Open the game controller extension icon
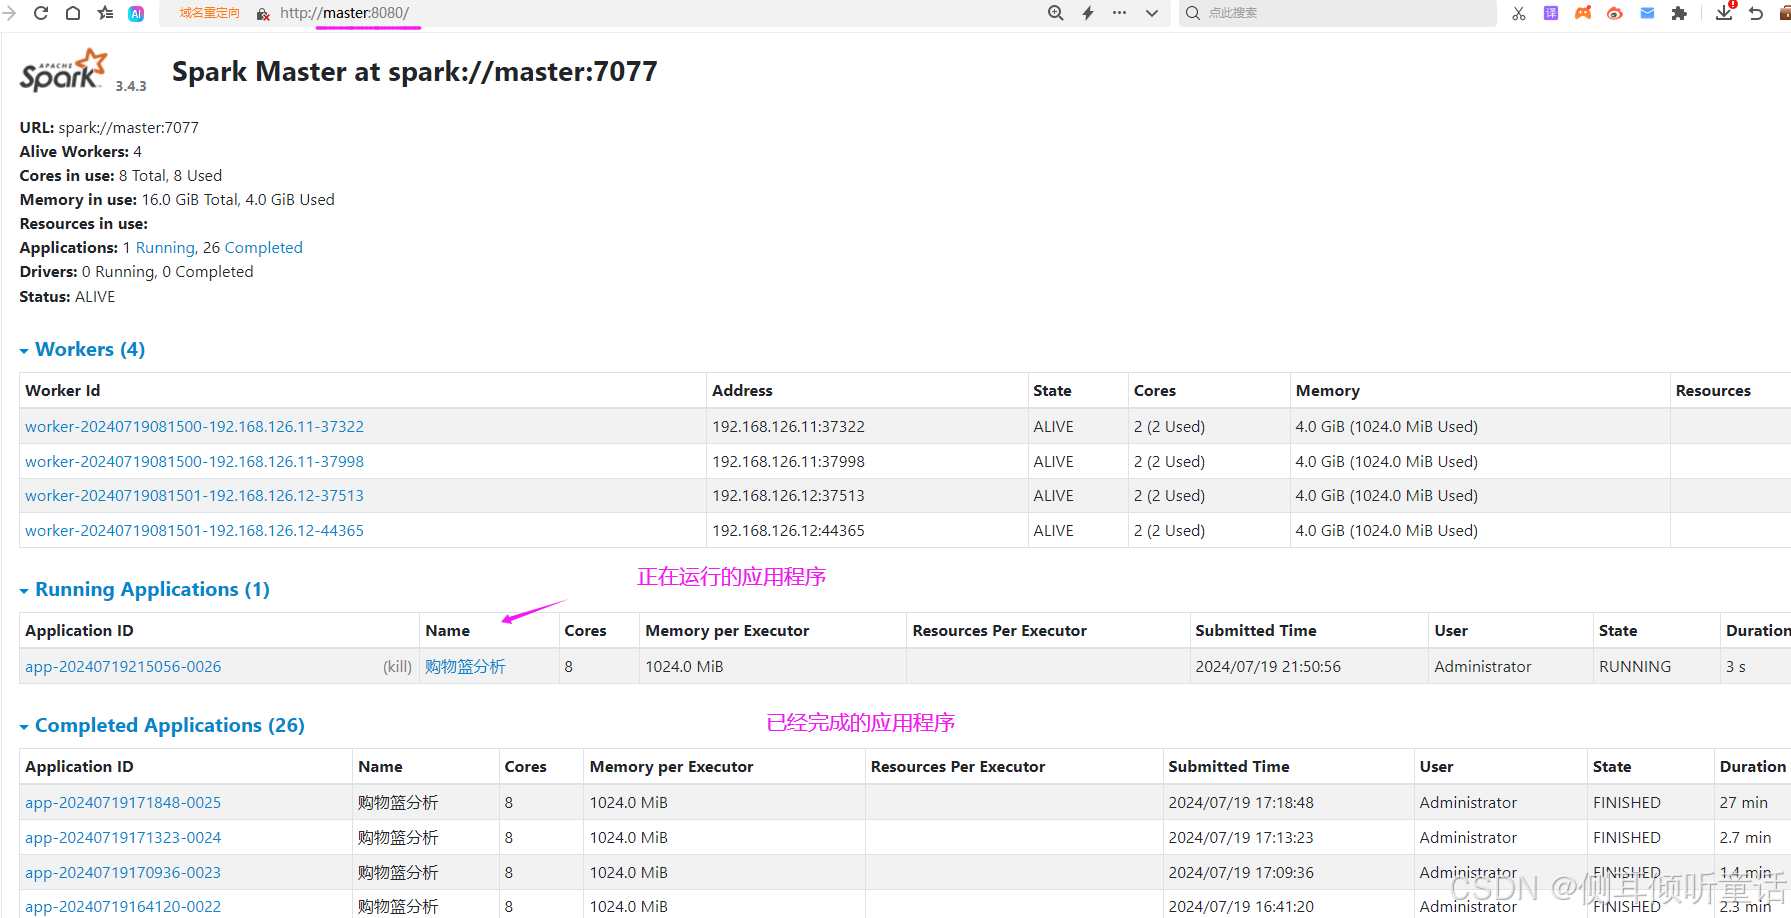The width and height of the screenshot is (1791, 918). coord(1583,13)
